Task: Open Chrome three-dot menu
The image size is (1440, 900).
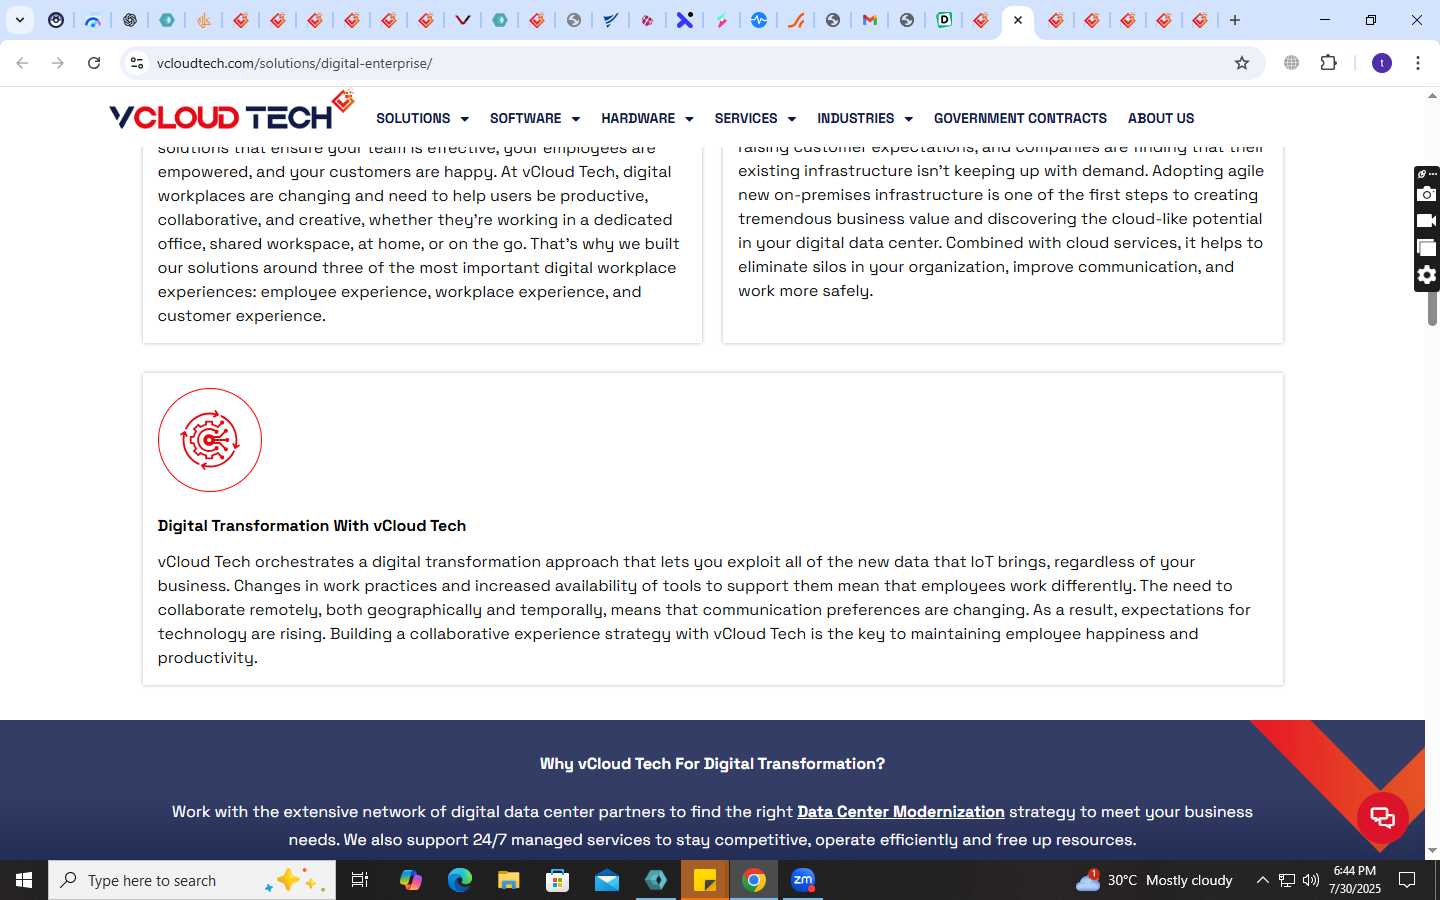Action: [1418, 63]
